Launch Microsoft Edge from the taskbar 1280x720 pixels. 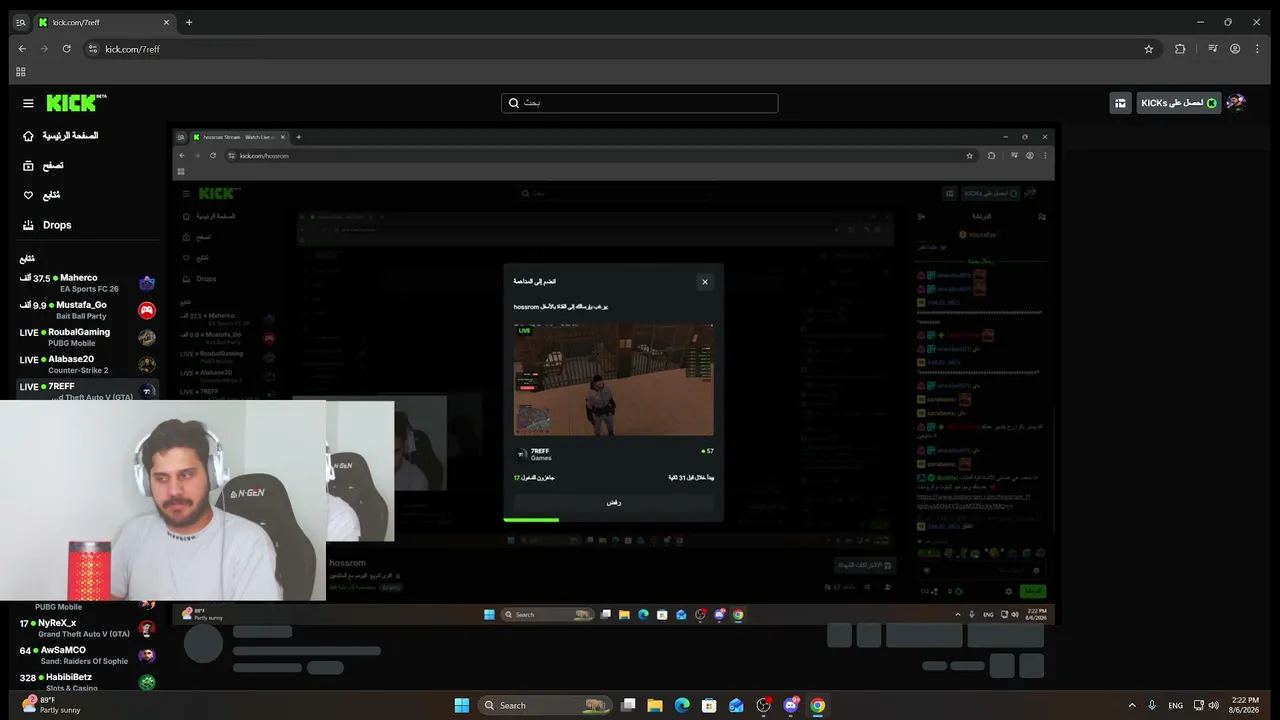[682, 705]
